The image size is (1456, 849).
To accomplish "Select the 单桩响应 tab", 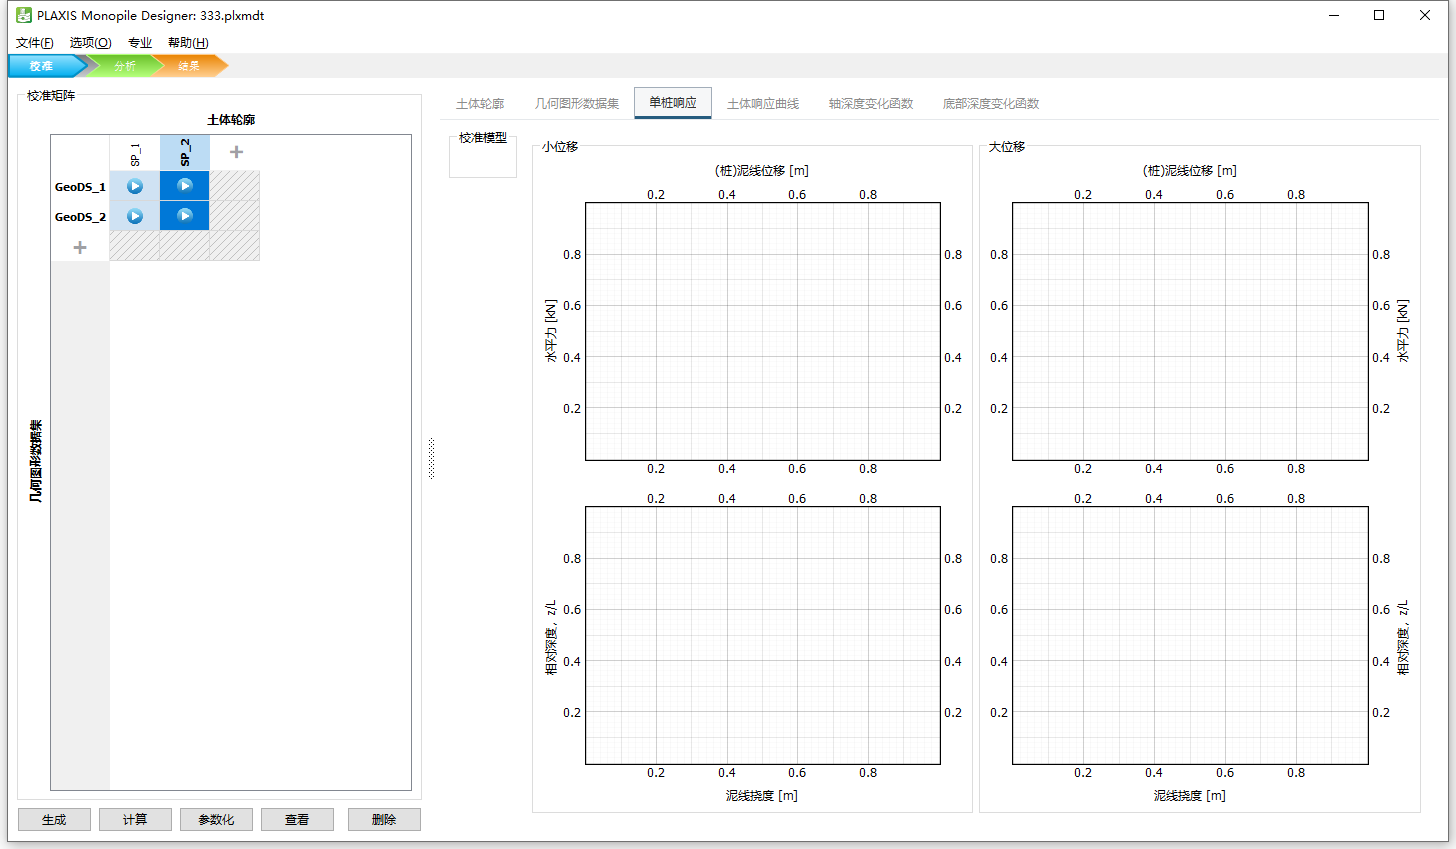I will pyautogui.click(x=673, y=103).
